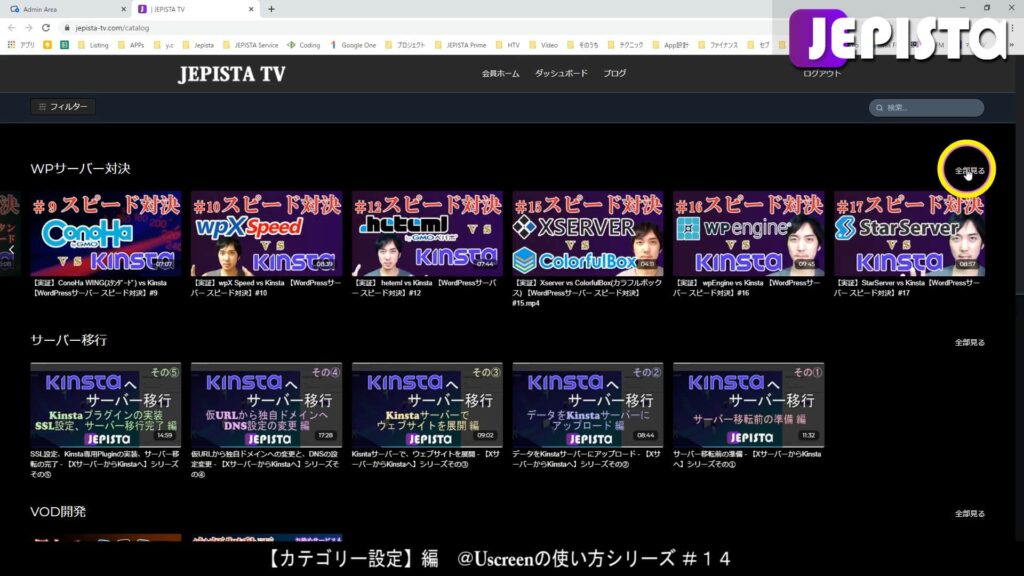This screenshot has height=576, width=1024.
Task: Click the JEPISTA TV site logo
Action: (232, 74)
